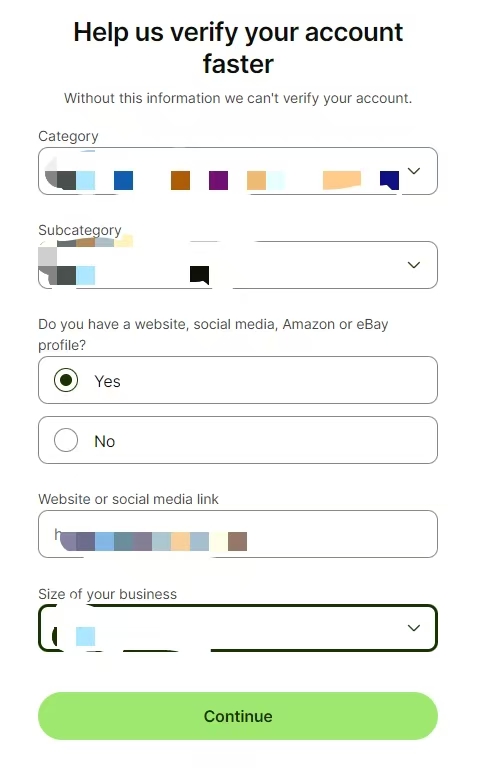Click the No label text
485x768 pixels.
tap(104, 441)
